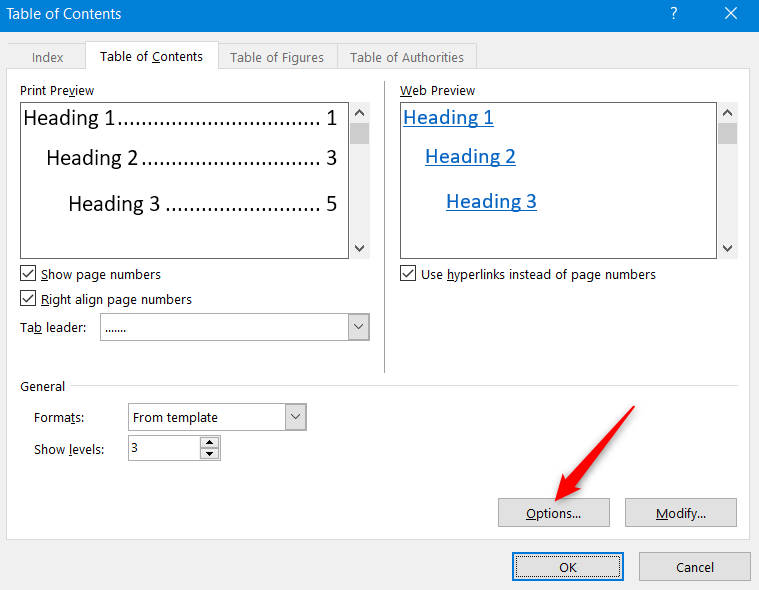This screenshot has width=759, height=590.
Task: Confirm with the OK button
Action: pyautogui.click(x=567, y=567)
